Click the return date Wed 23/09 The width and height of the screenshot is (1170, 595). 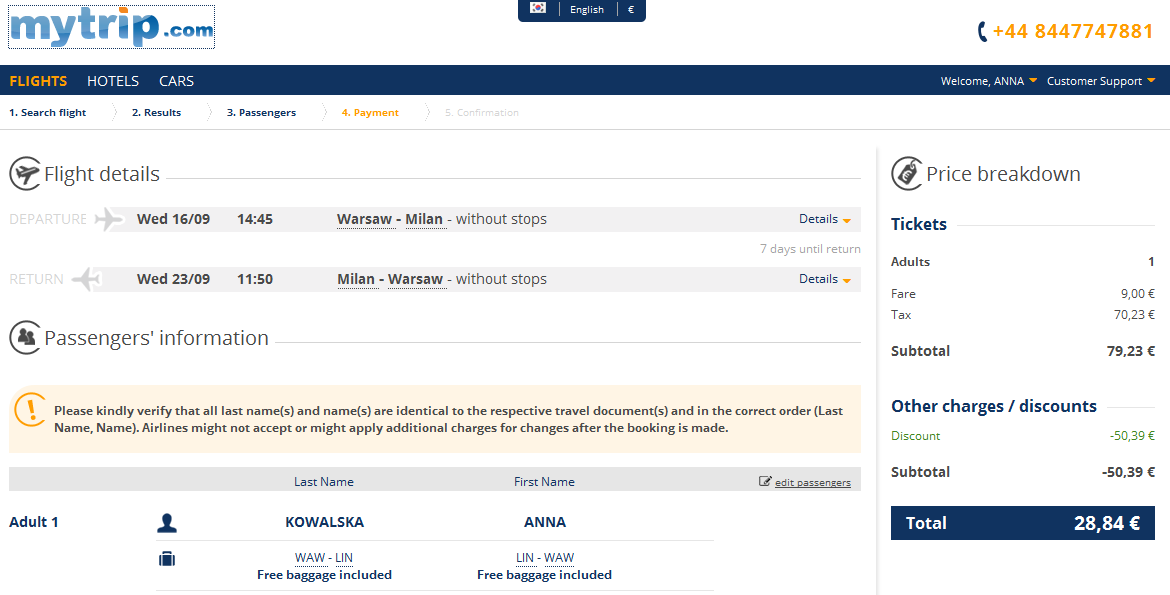(x=173, y=279)
